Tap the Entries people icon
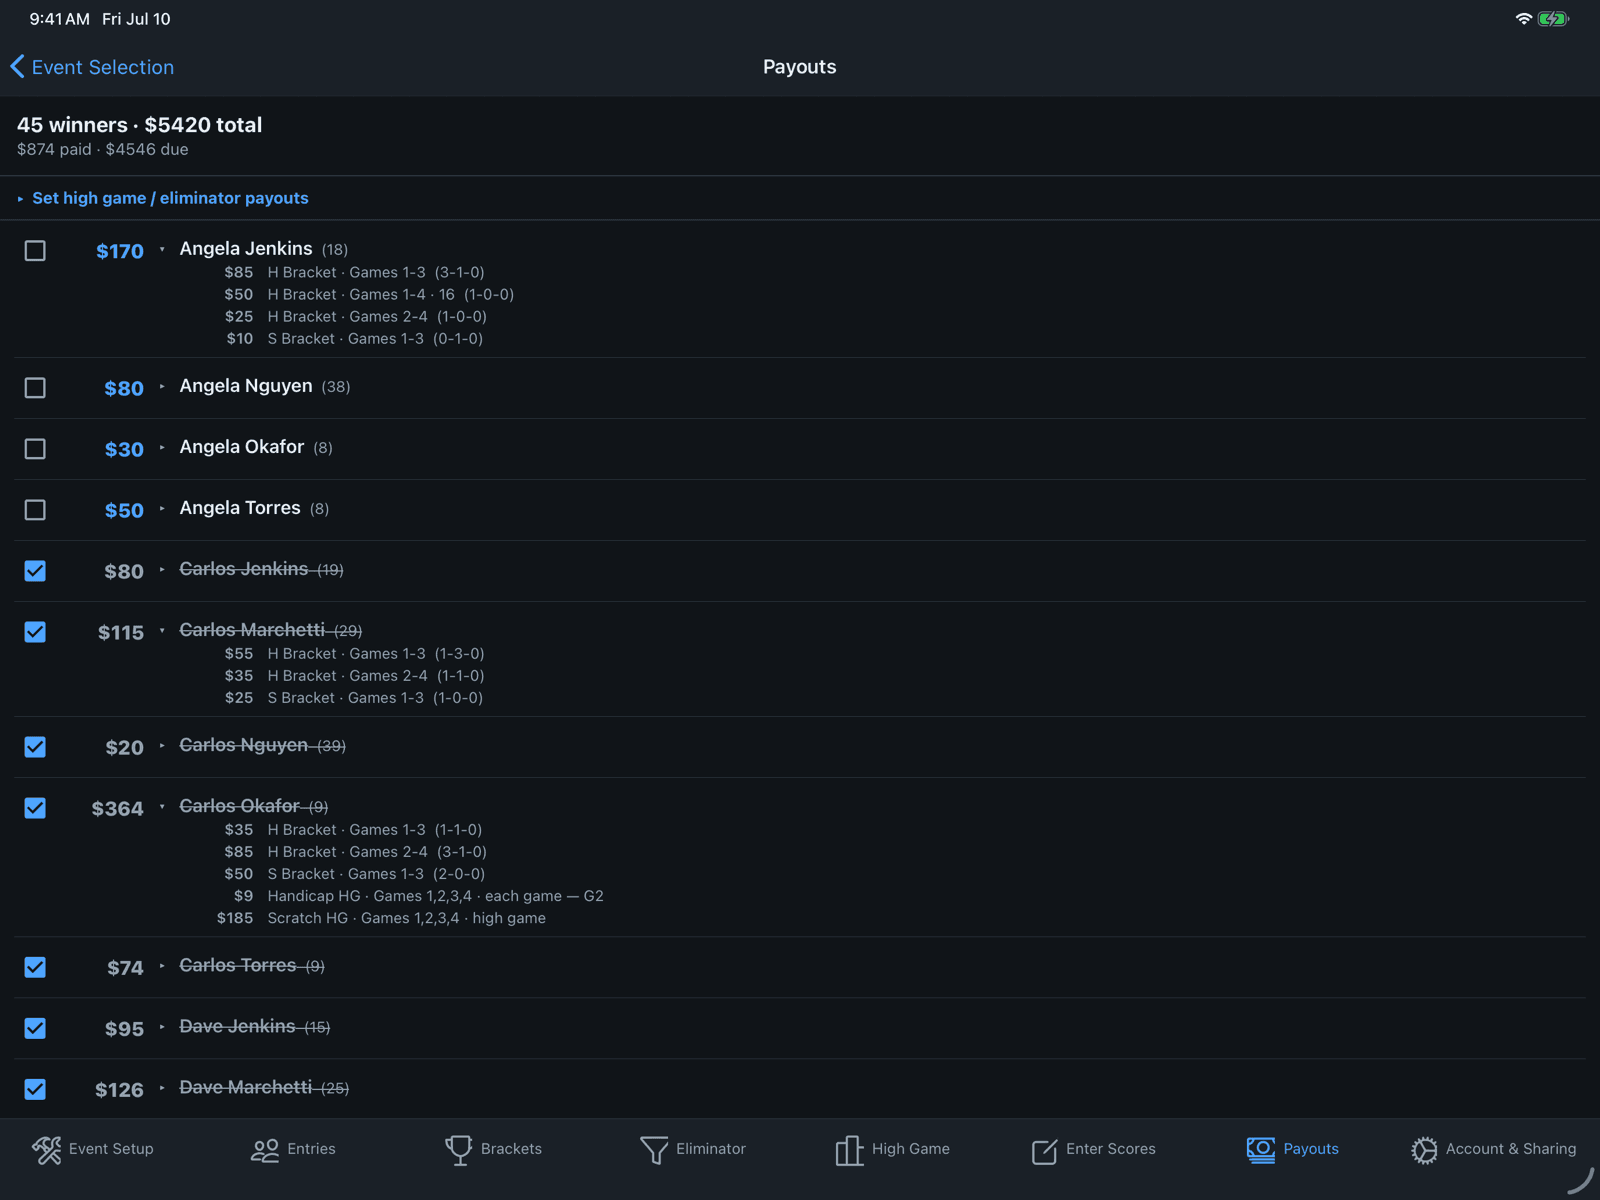This screenshot has width=1600, height=1200. tap(265, 1150)
